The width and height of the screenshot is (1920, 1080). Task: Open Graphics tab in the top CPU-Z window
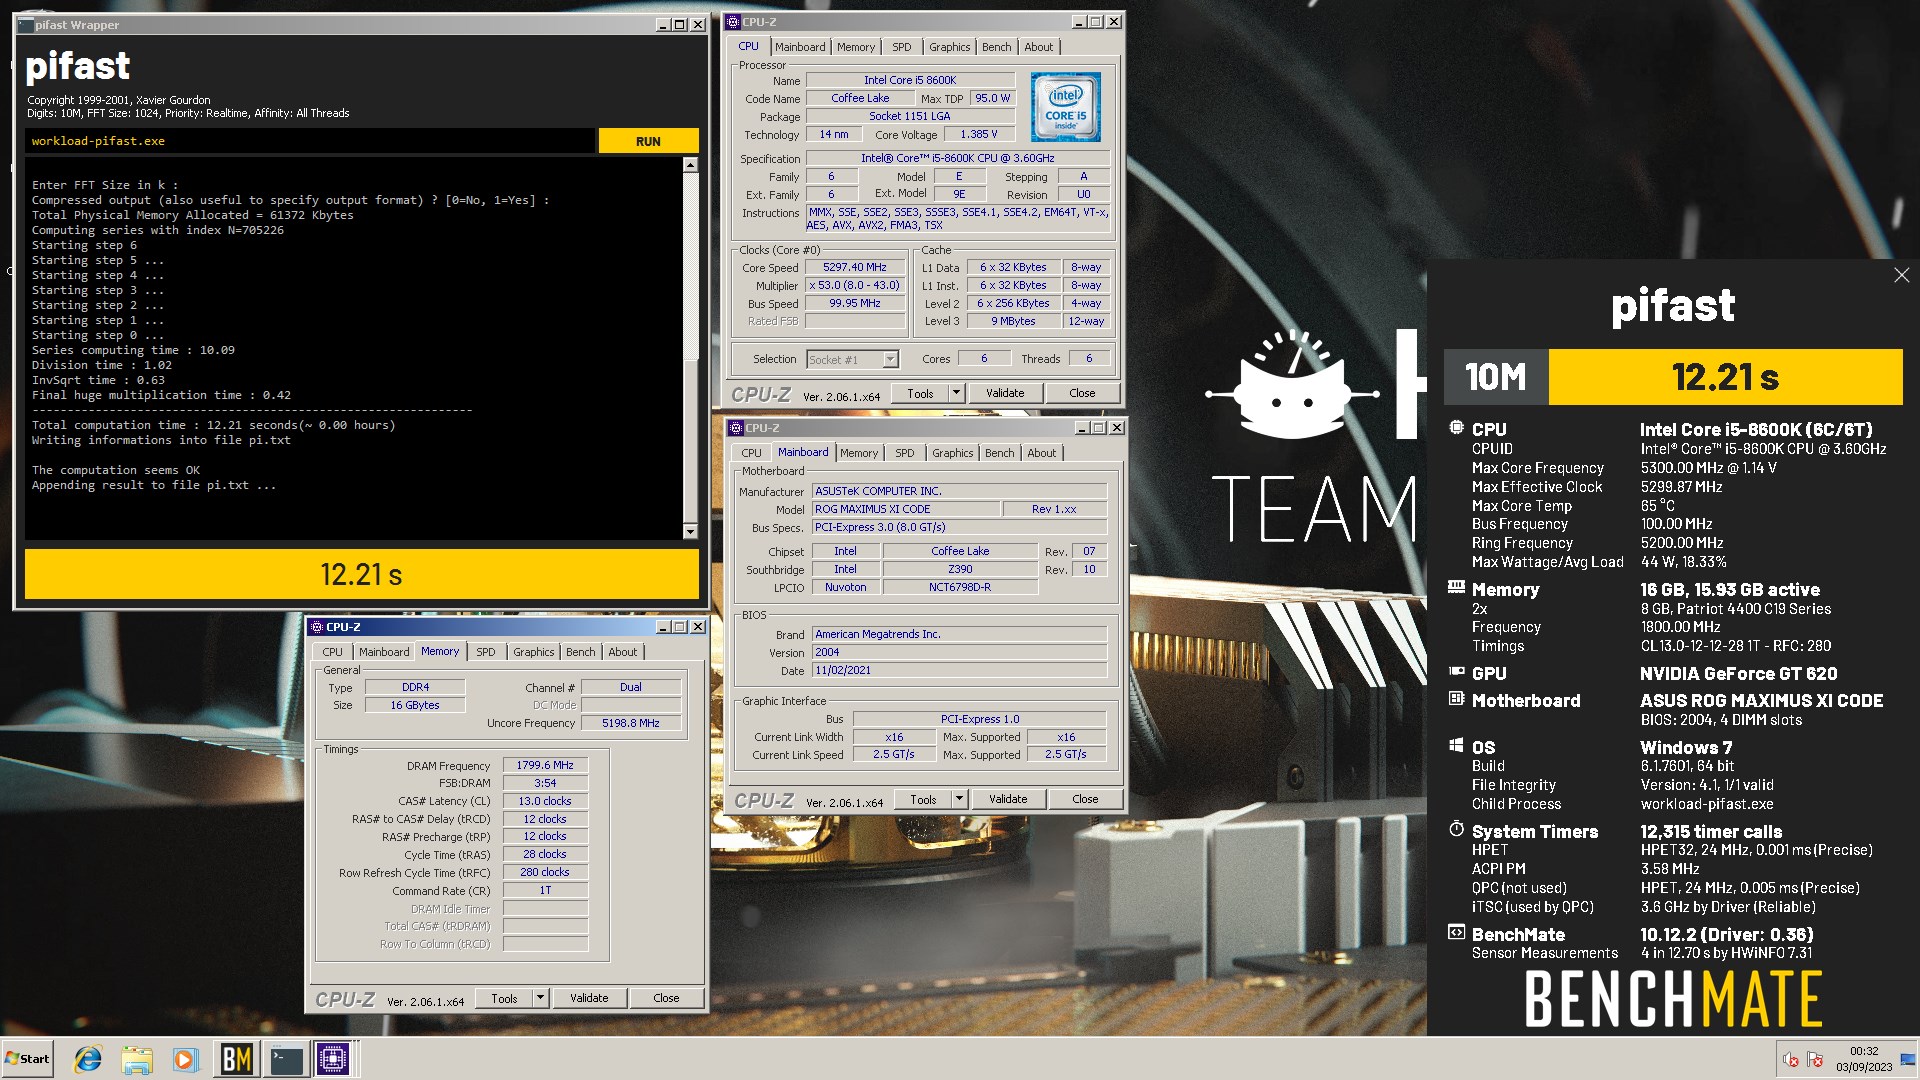pos(949,47)
